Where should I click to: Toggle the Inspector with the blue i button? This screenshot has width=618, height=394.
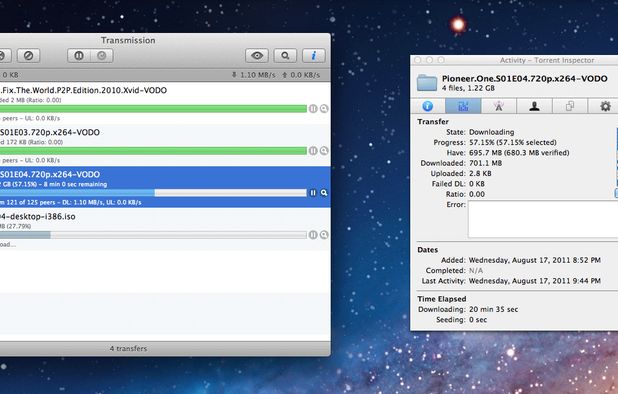pos(313,56)
